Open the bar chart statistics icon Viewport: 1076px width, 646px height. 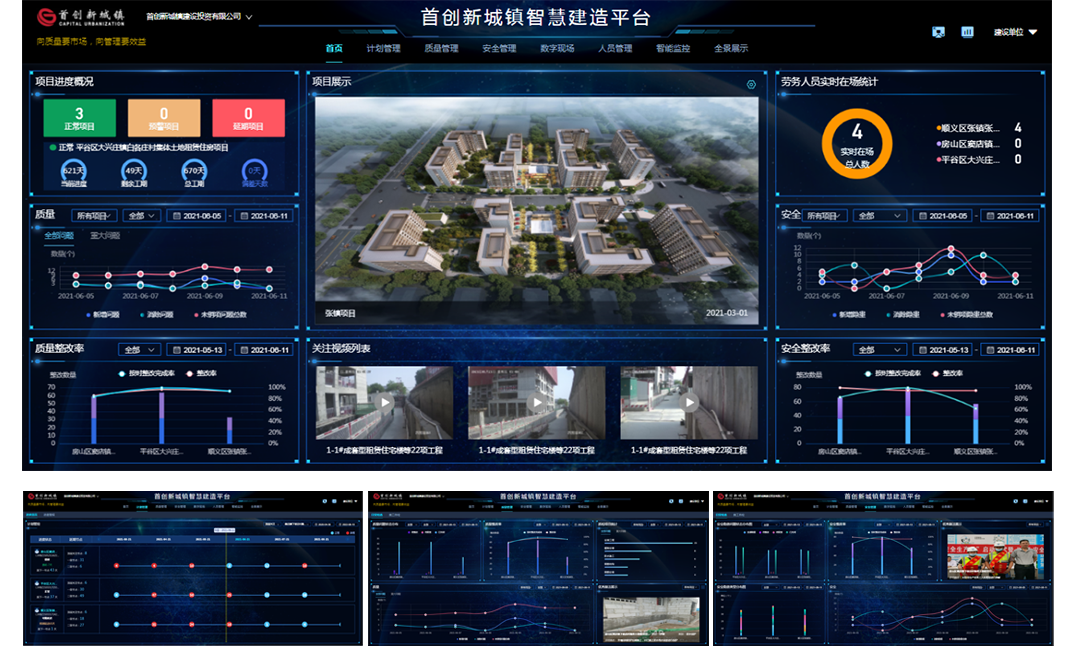point(967,32)
